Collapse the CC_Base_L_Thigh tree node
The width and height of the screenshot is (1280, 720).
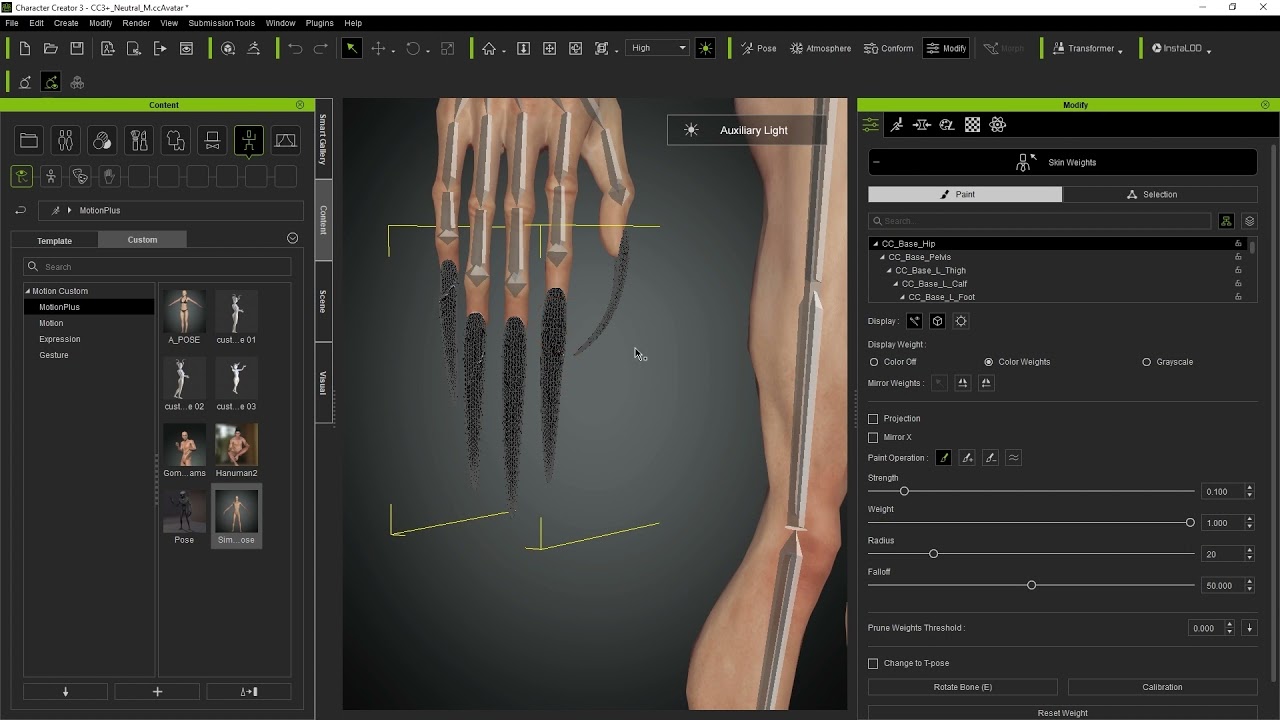point(889,270)
